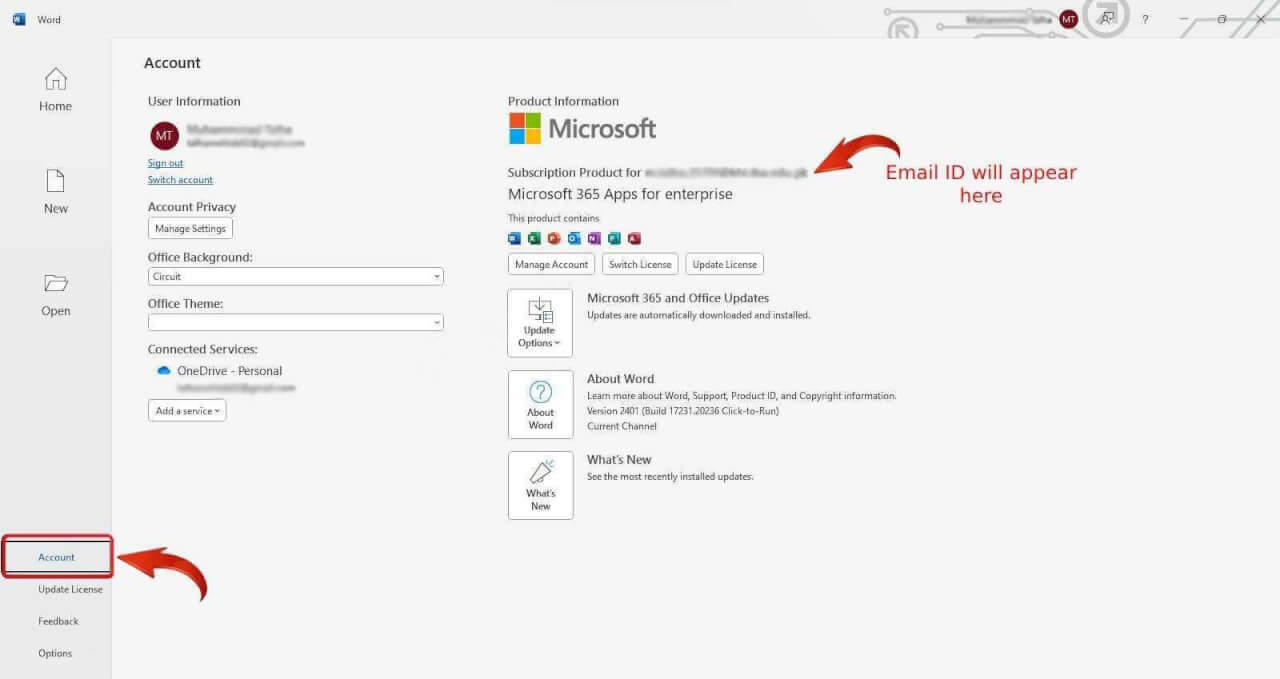Select the PowerPoint icon under This product contains

click(x=553, y=238)
